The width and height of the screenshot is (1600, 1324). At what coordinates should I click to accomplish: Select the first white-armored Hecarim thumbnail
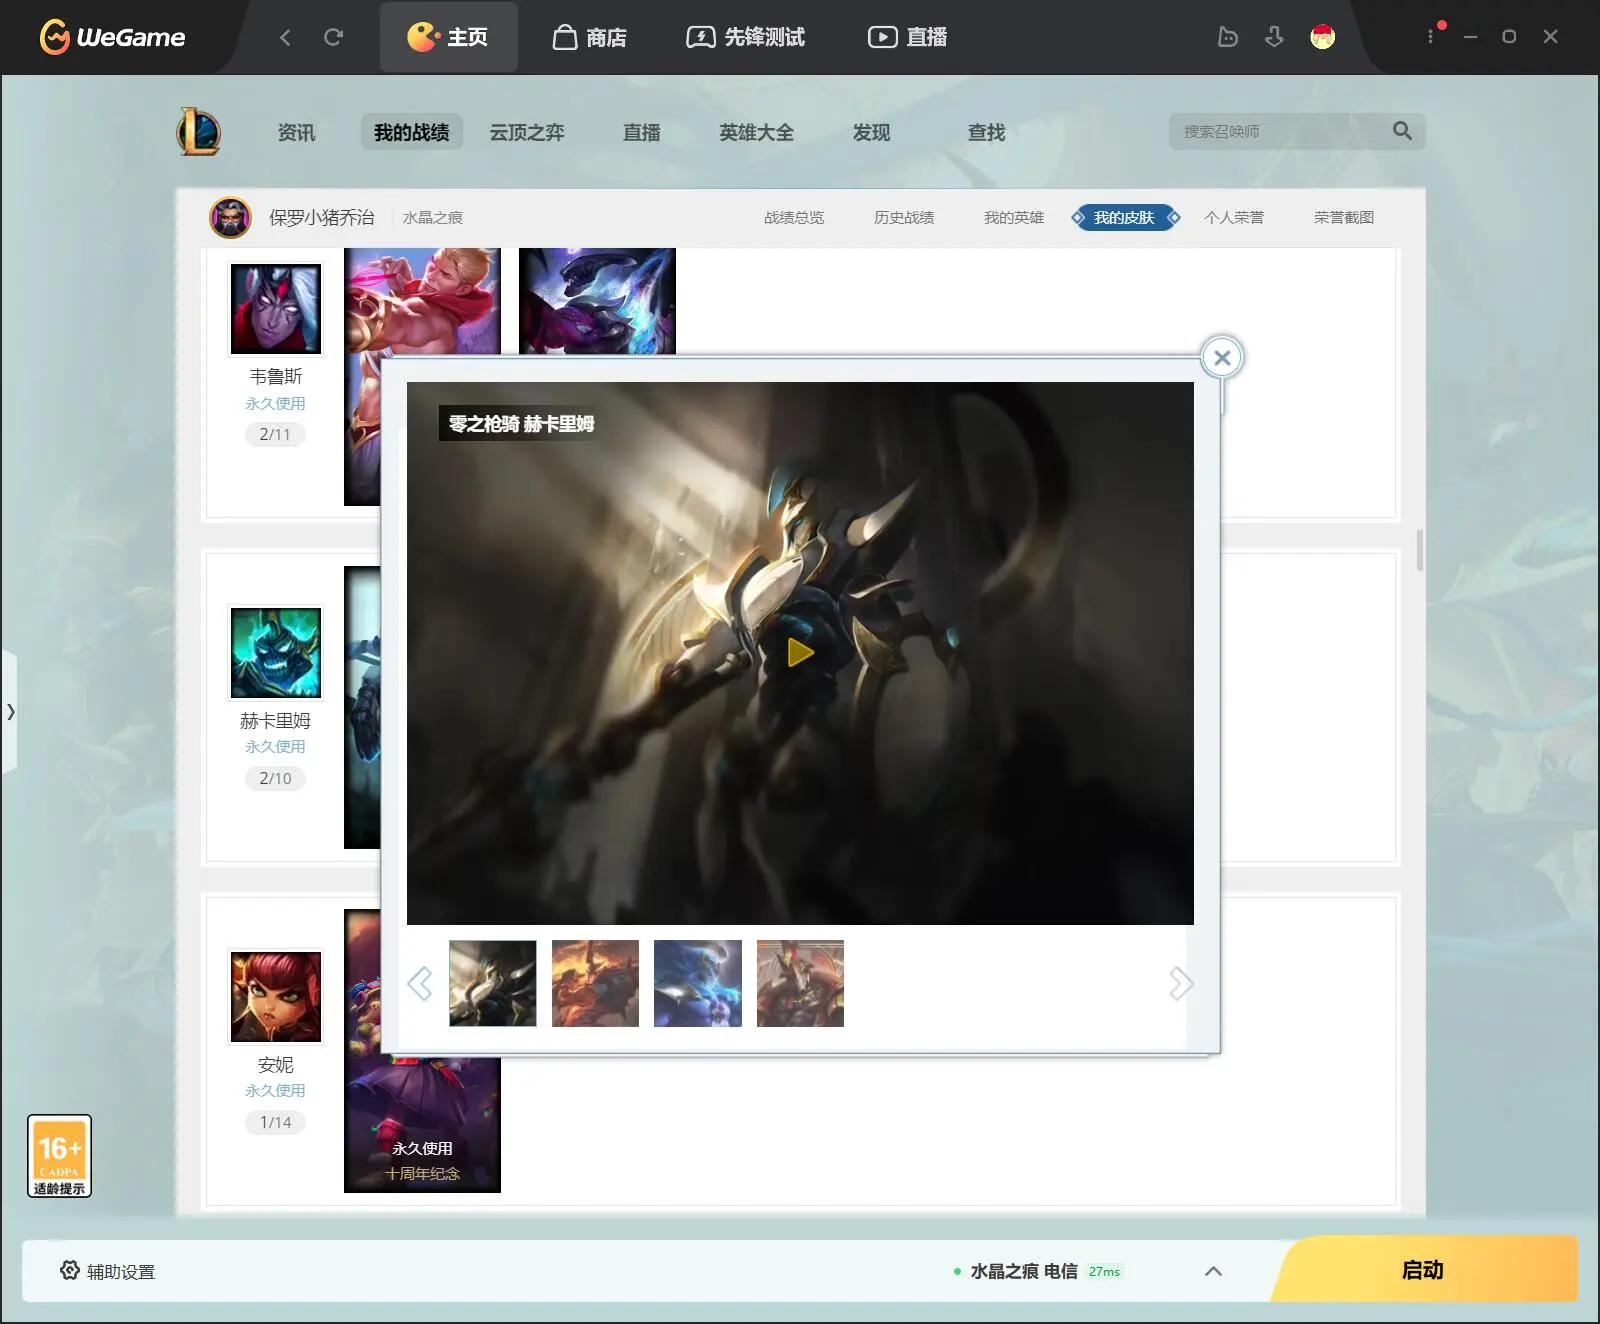[493, 983]
